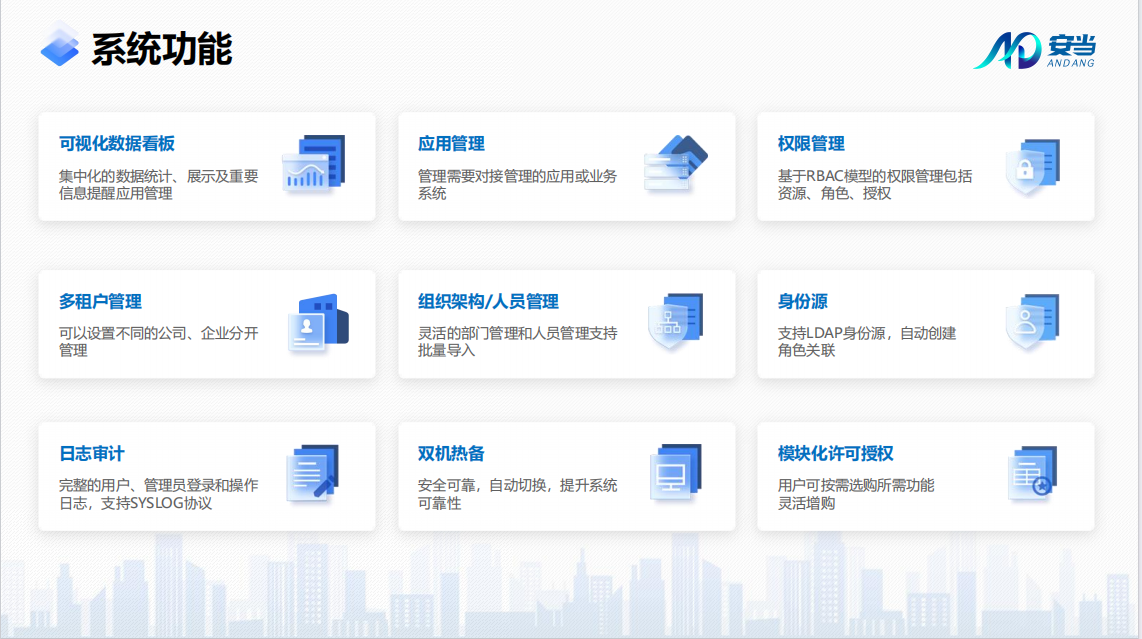This screenshot has height=639, width=1142.
Task: Click the 系统功能 page title
Action: [x=162, y=49]
